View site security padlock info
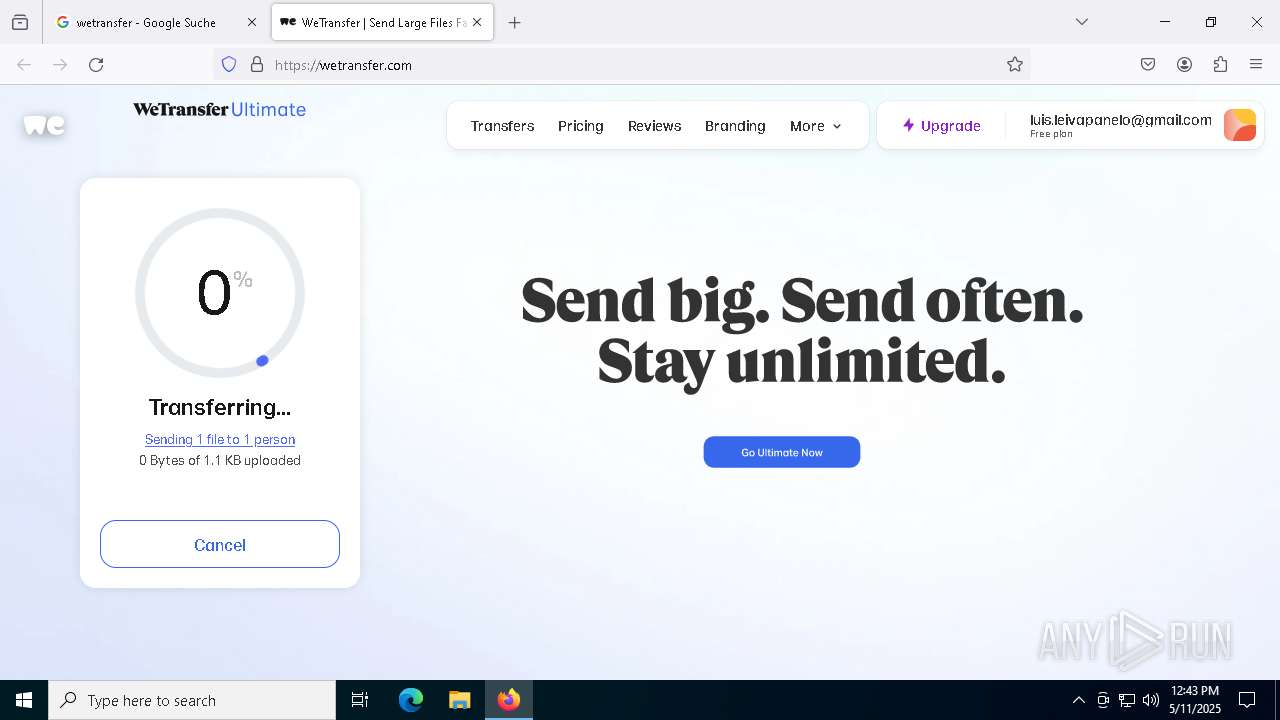 (x=257, y=65)
